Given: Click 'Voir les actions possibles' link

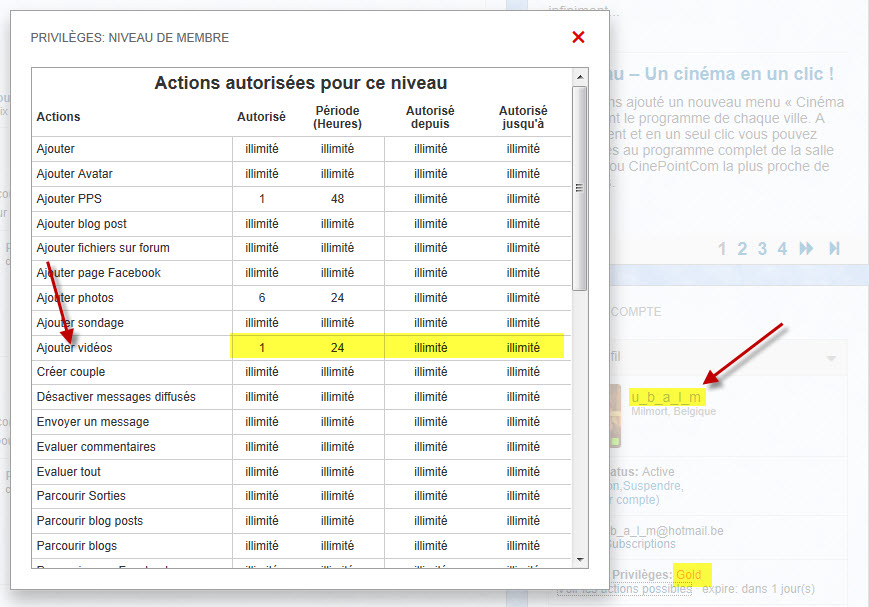Looking at the screenshot, I should point(624,589).
